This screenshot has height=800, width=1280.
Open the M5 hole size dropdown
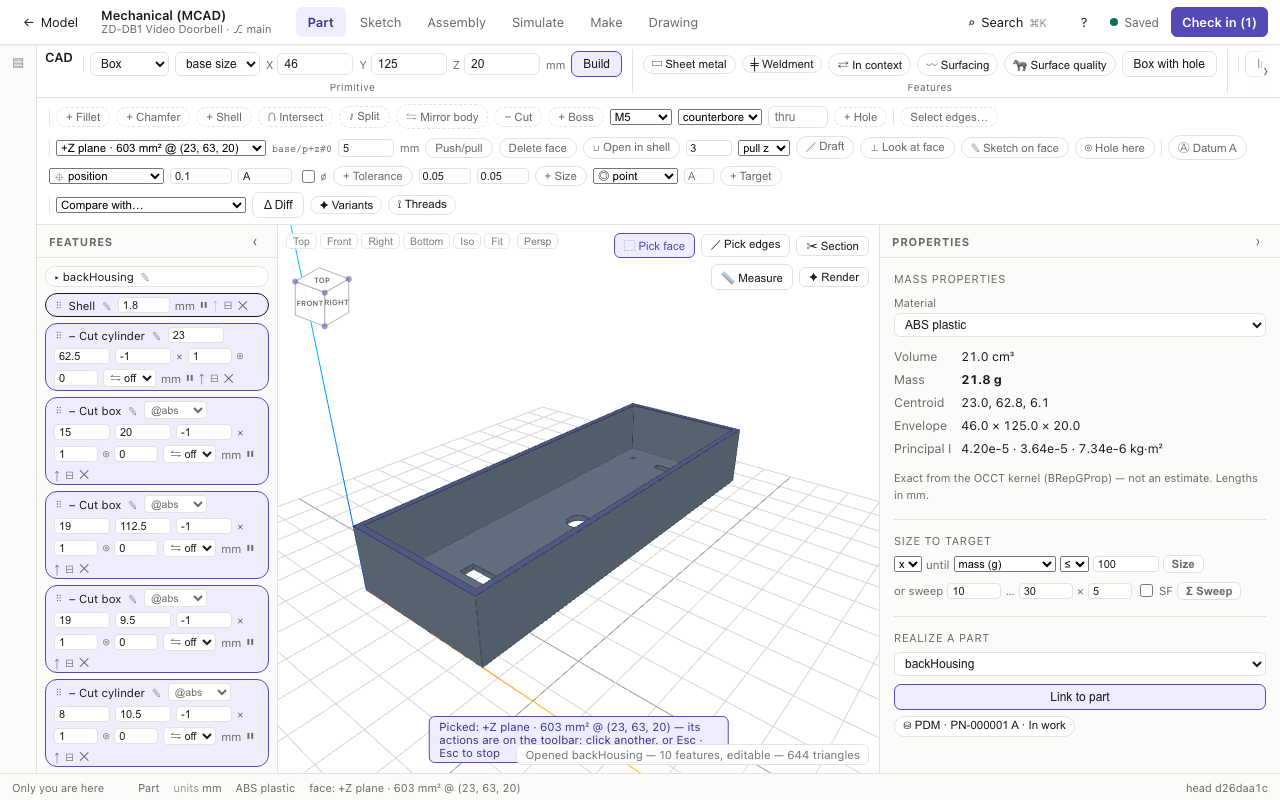pyautogui.click(x=641, y=117)
